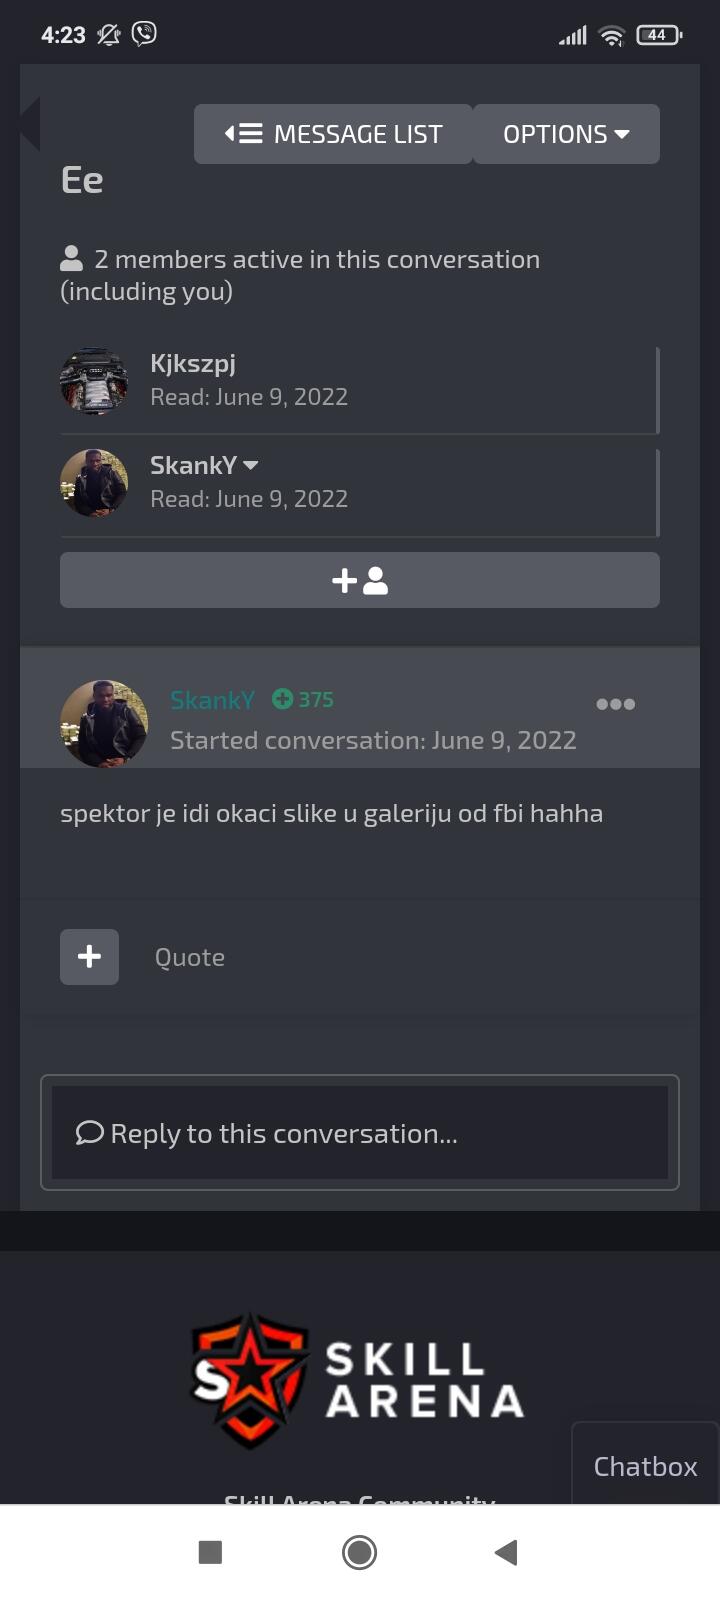Open the MESSAGE LIST button
The image size is (720, 1600).
point(333,134)
